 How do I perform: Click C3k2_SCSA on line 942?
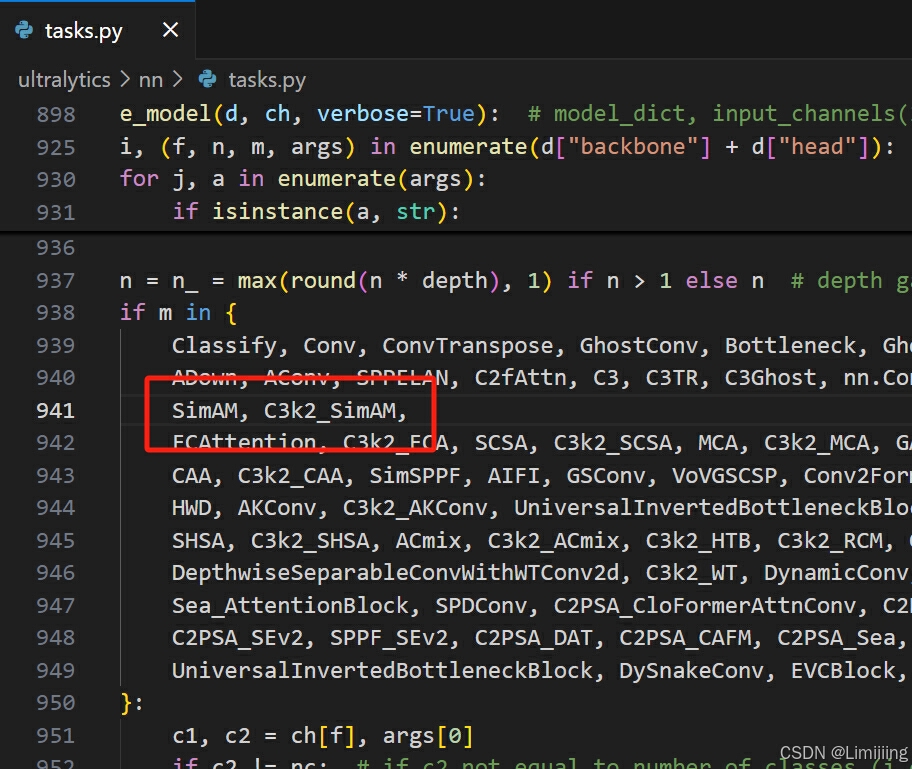(x=612, y=443)
